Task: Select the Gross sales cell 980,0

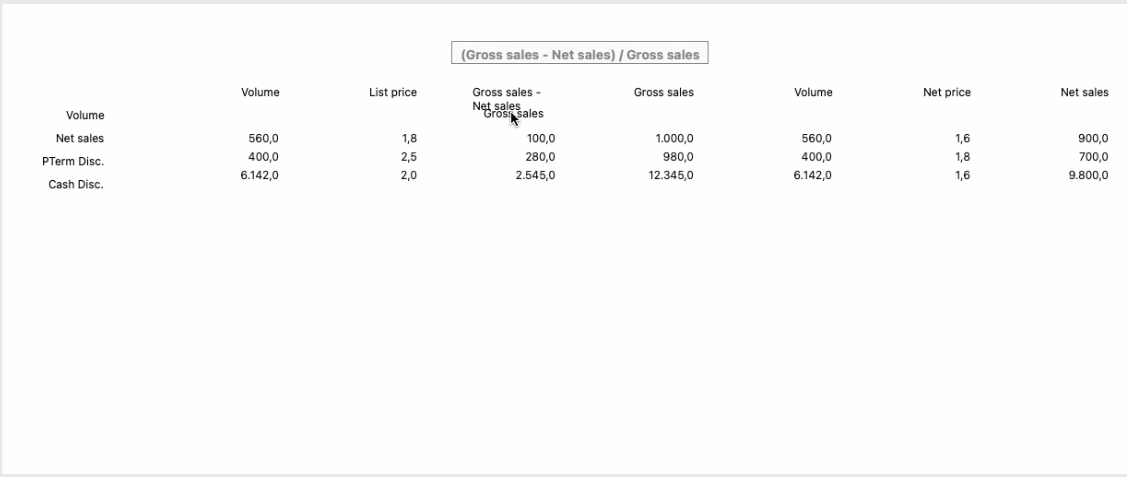Action: coord(678,157)
